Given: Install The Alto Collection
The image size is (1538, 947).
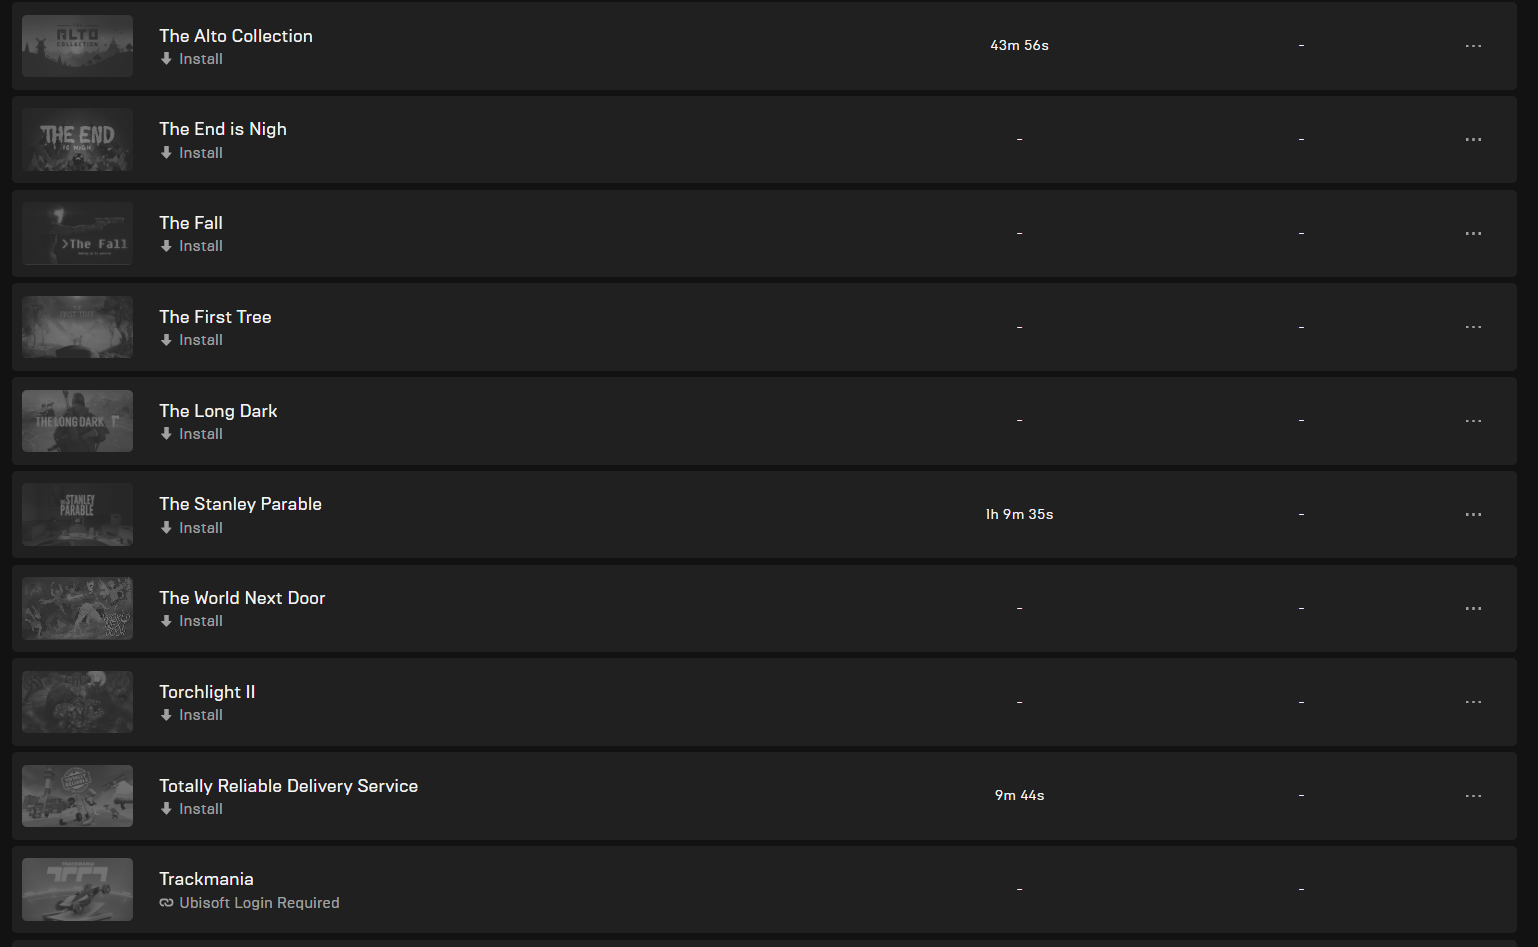Looking at the screenshot, I should [x=191, y=59].
